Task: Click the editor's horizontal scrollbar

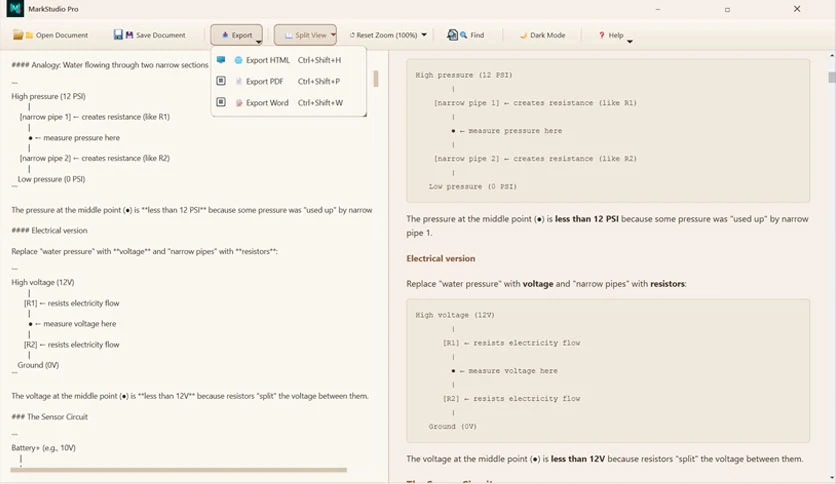Action: pos(179,470)
